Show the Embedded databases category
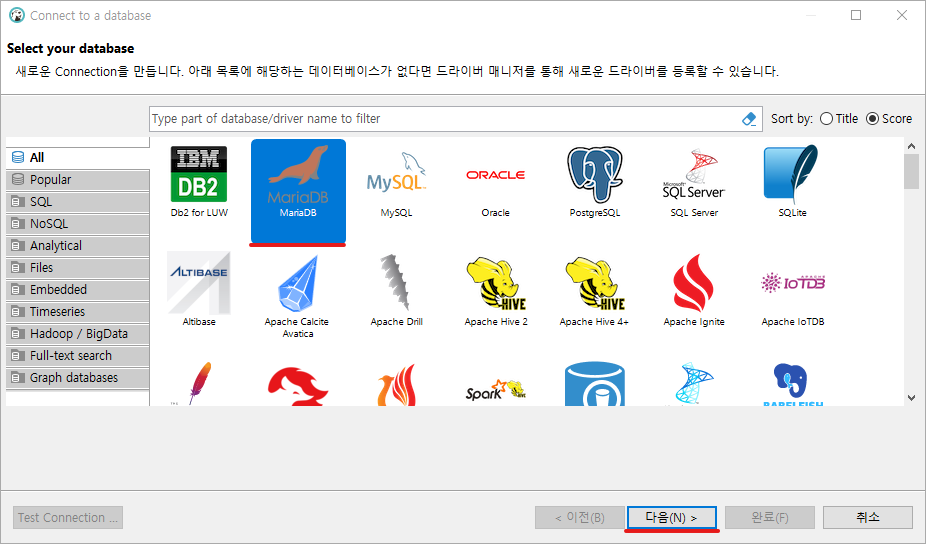 [77, 289]
